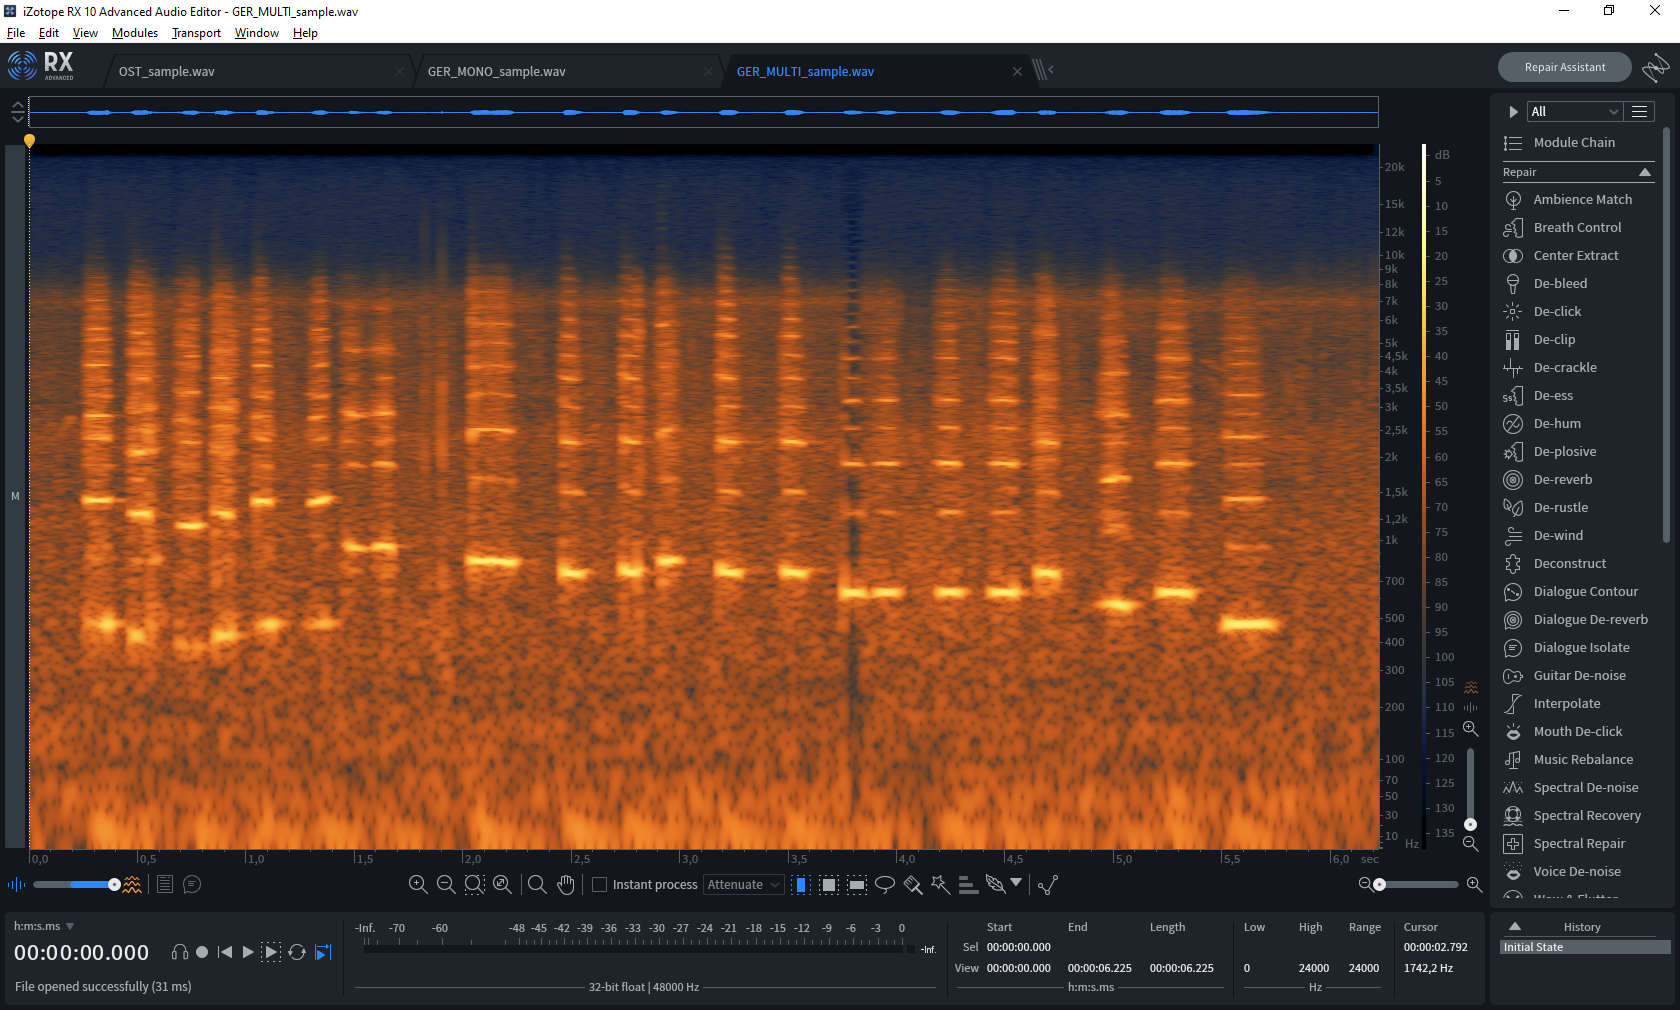Open the Spectral Repair module

[x=1579, y=844]
